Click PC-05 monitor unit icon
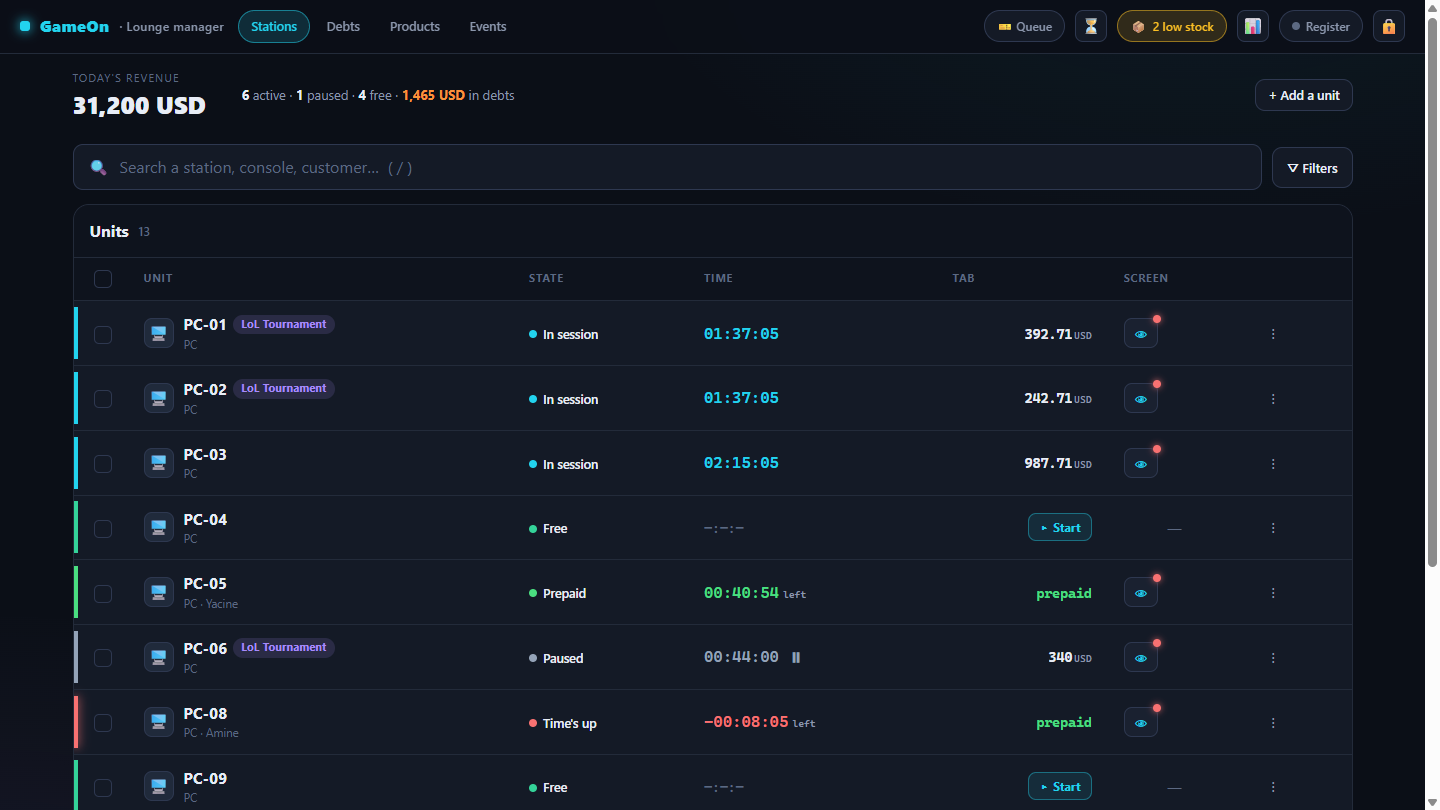The height and width of the screenshot is (810, 1440). point(158,592)
